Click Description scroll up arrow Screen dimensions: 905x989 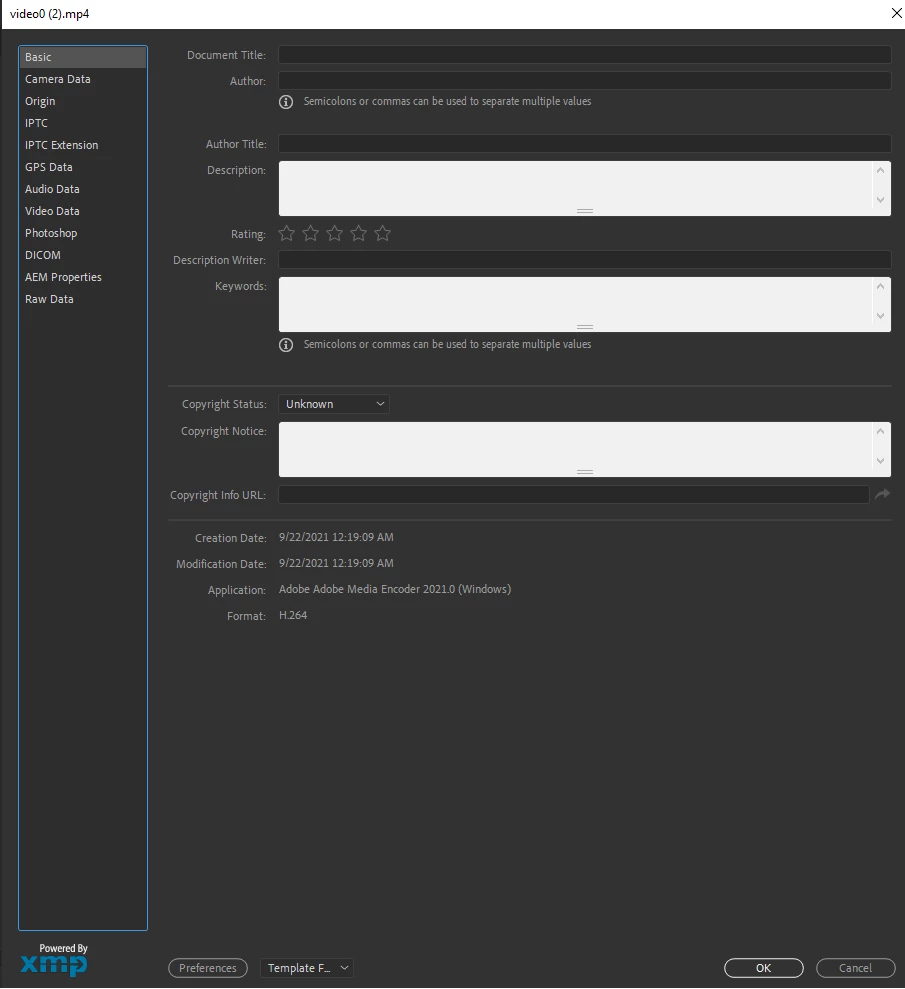(x=880, y=170)
